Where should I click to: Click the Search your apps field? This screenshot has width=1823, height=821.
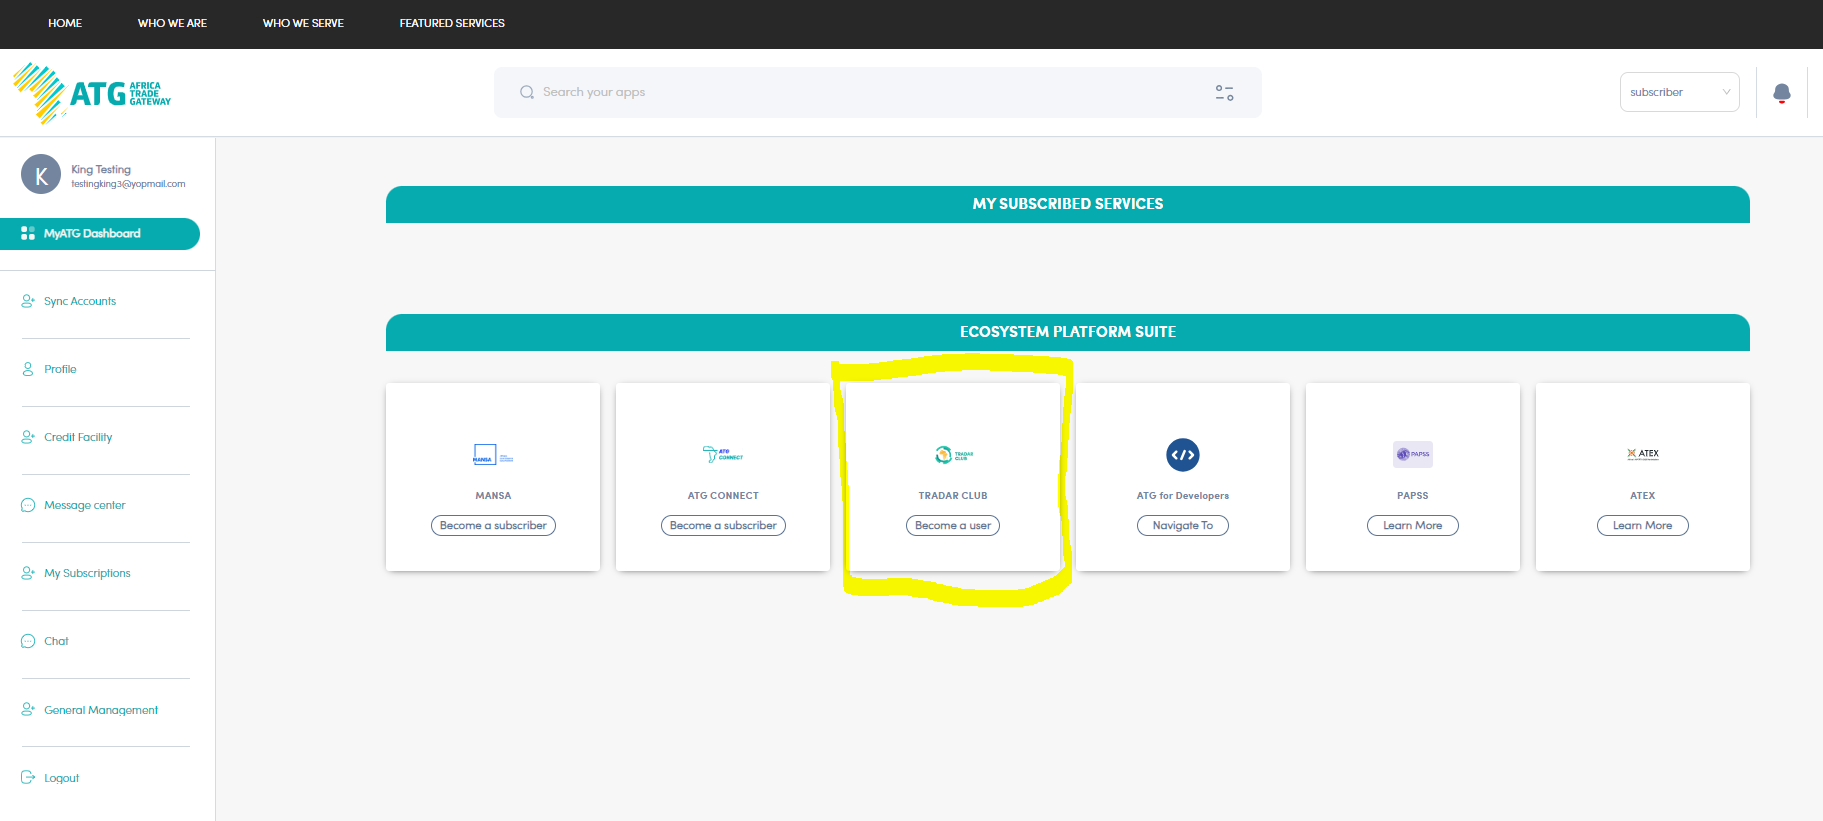[878, 92]
